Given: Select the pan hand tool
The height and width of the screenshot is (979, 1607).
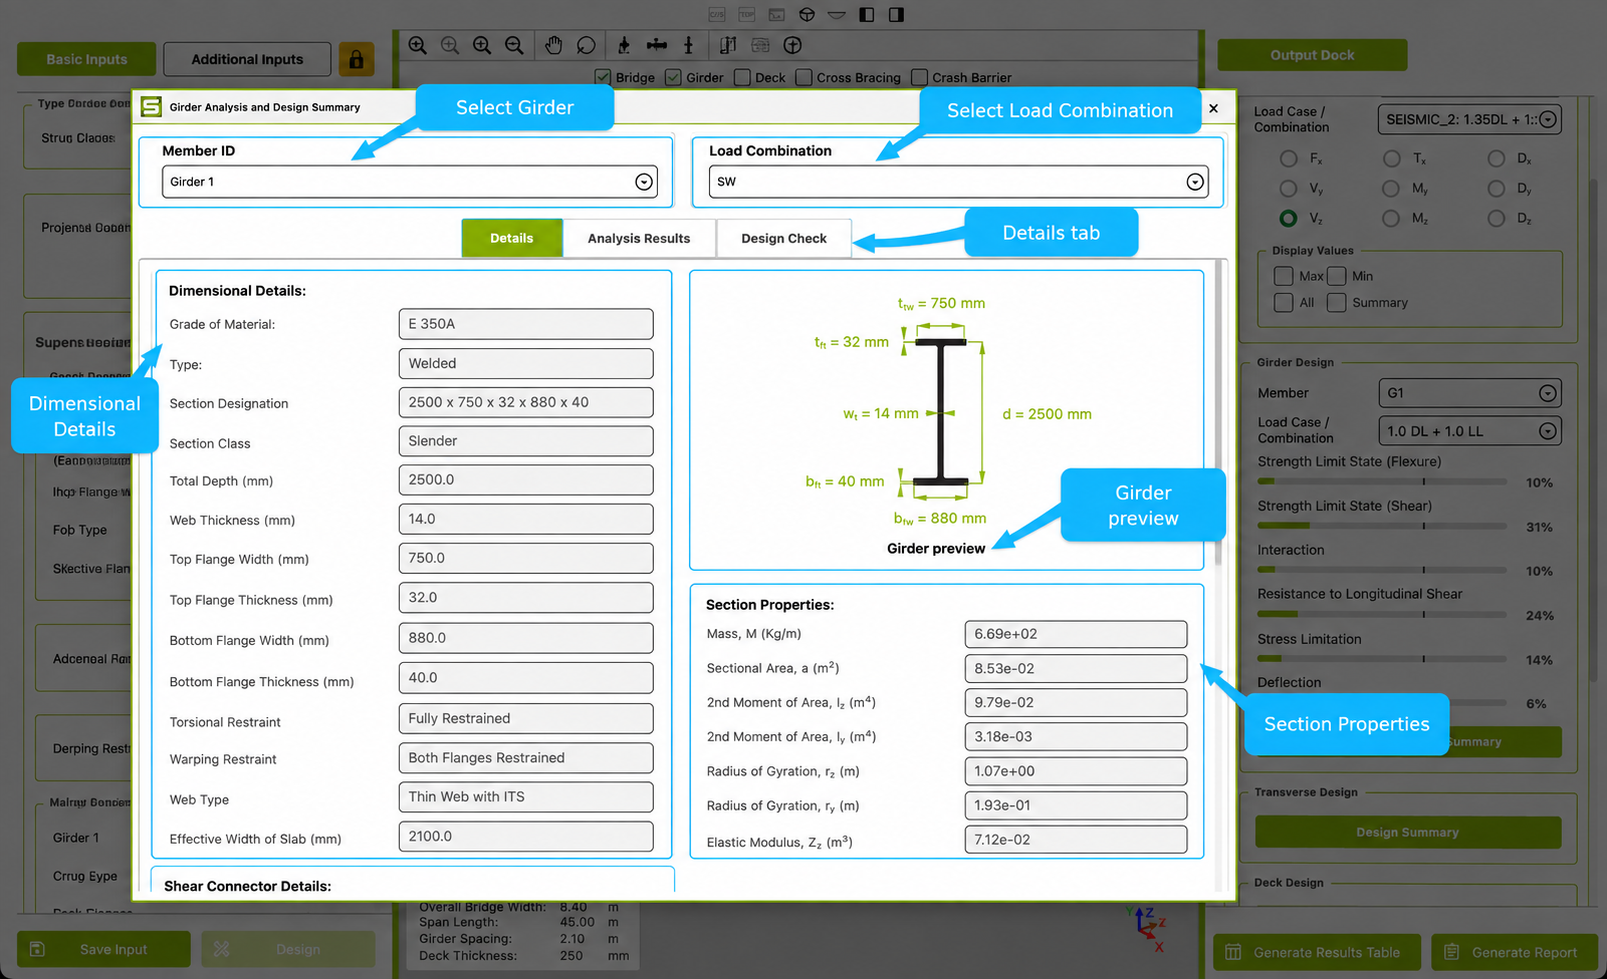Looking at the screenshot, I should point(553,45).
